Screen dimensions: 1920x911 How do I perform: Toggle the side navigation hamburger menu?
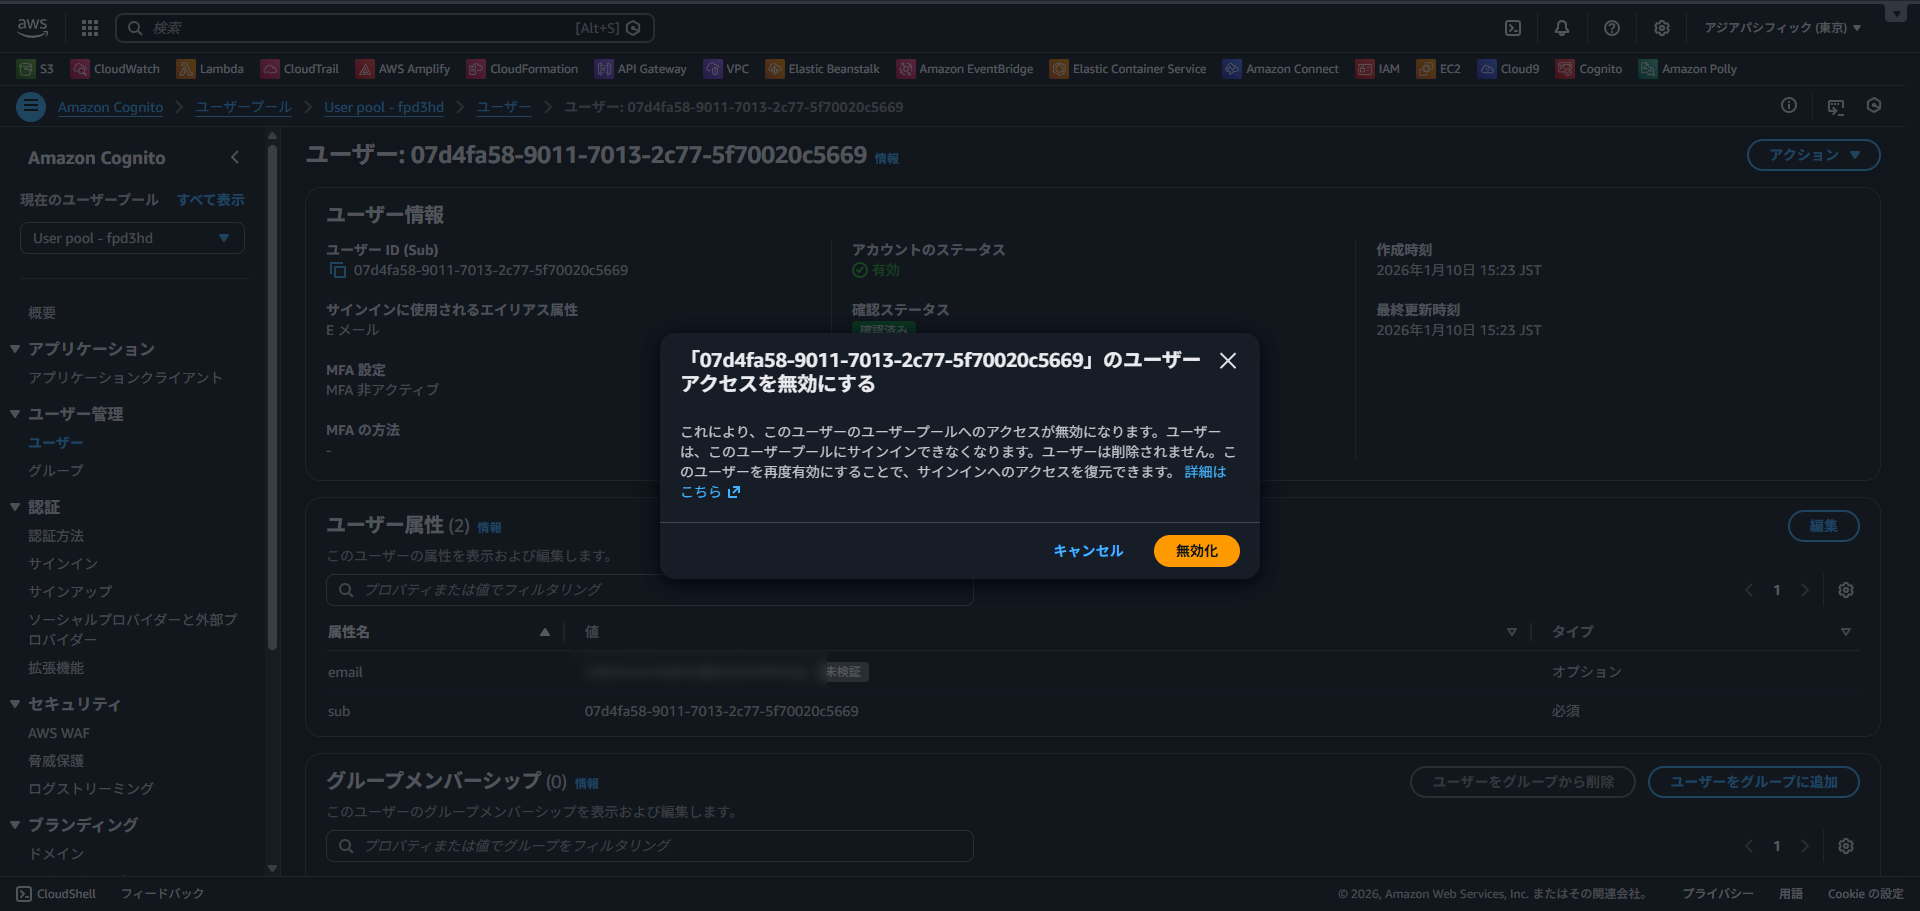pyautogui.click(x=31, y=106)
